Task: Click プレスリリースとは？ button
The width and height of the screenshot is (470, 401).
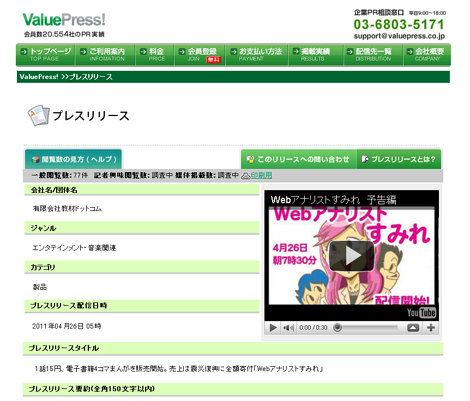Action: click(x=399, y=159)
